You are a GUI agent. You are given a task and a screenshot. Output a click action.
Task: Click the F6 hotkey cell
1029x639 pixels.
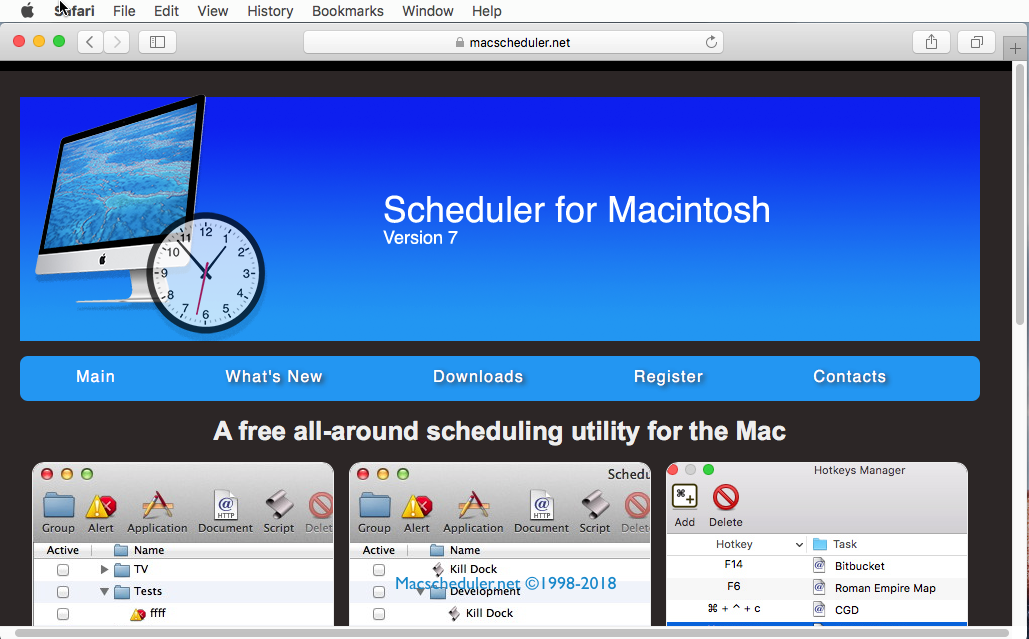[x=734, y=587]
